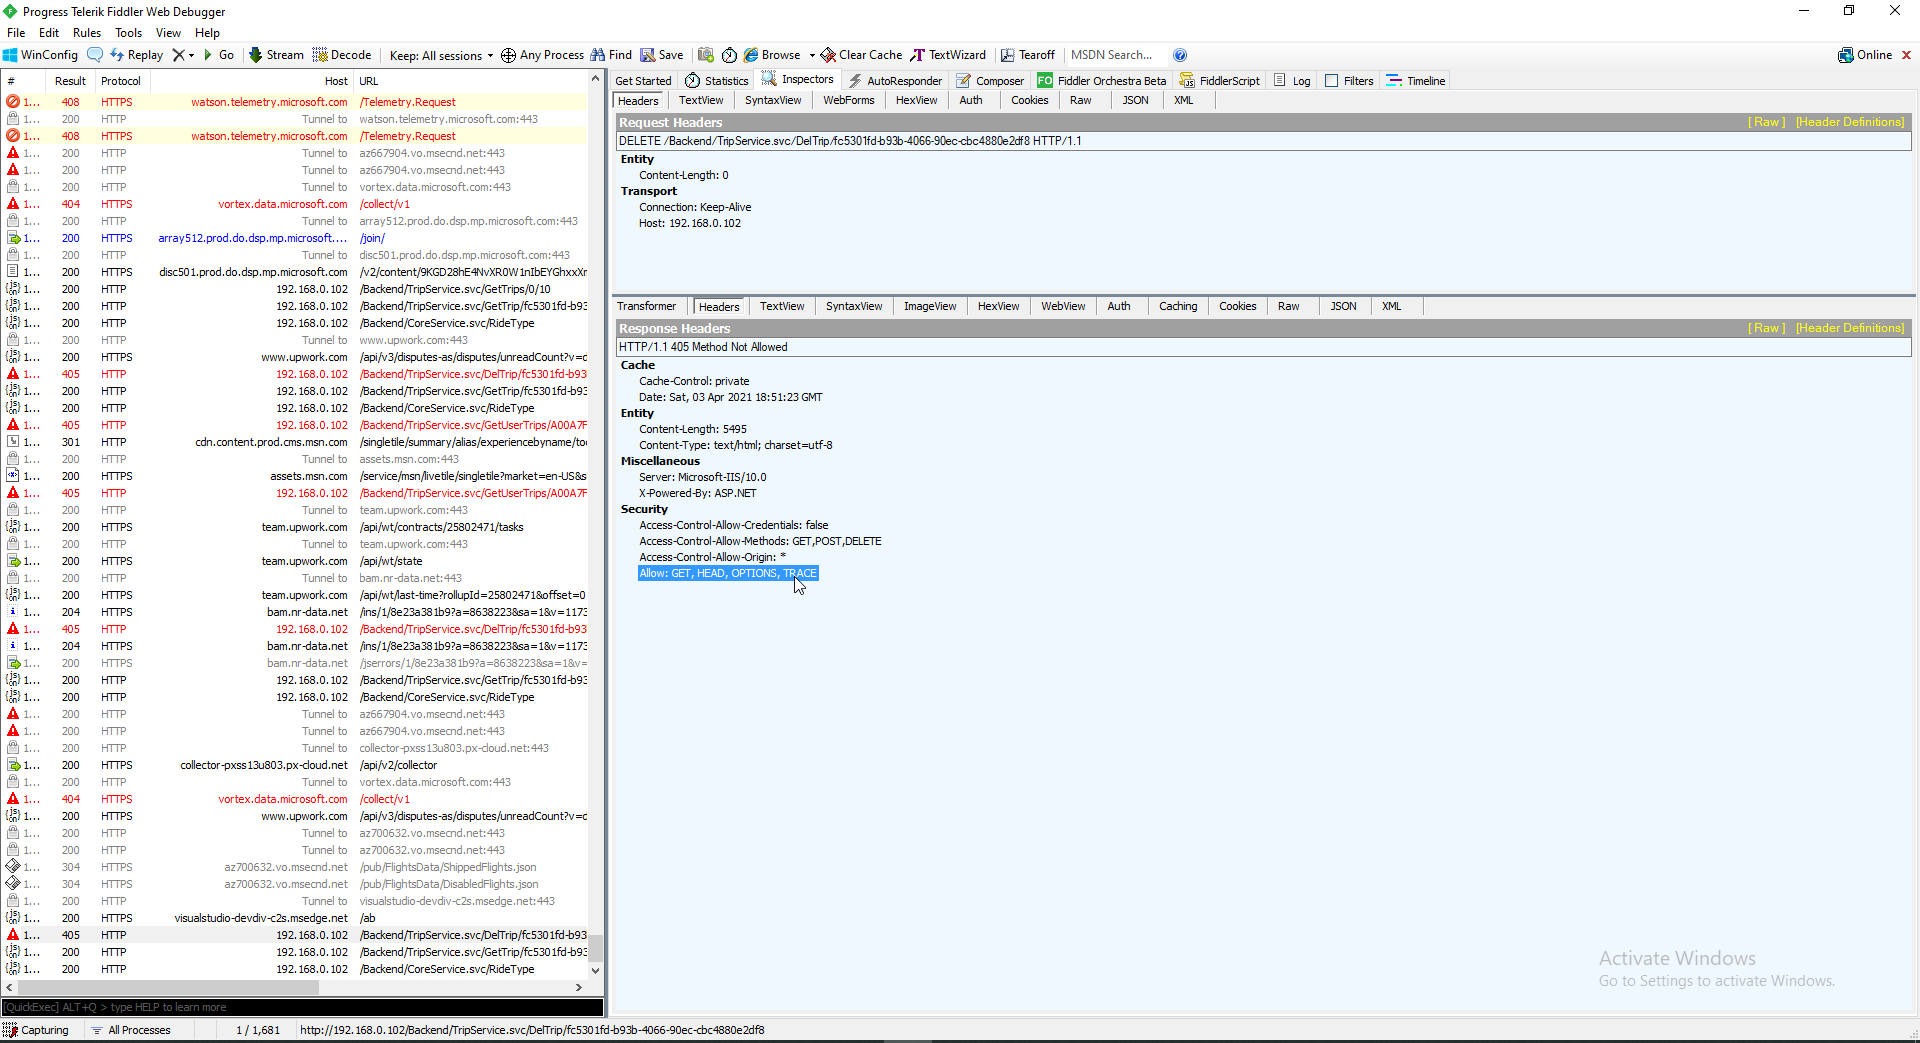
Task: Open the Help menu
Action: (207, 33)
